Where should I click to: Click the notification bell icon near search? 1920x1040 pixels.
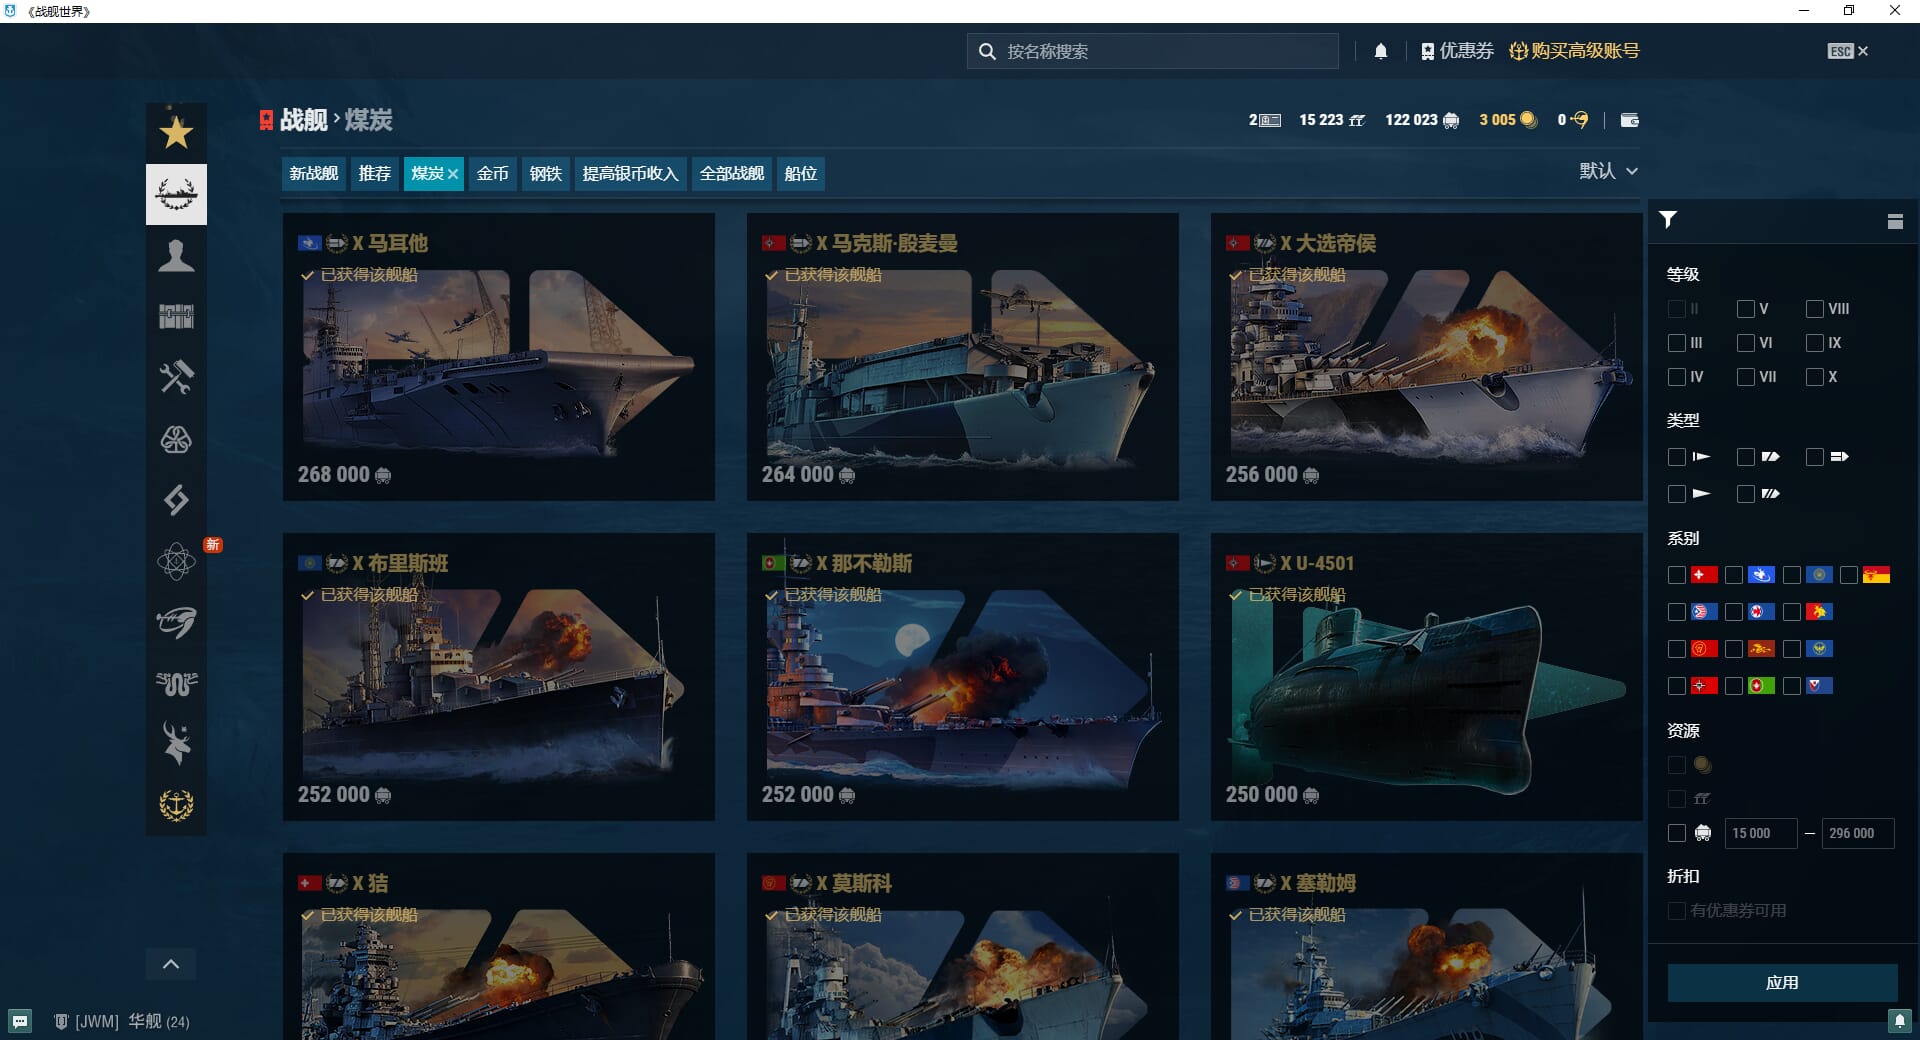click(1380, 51)
